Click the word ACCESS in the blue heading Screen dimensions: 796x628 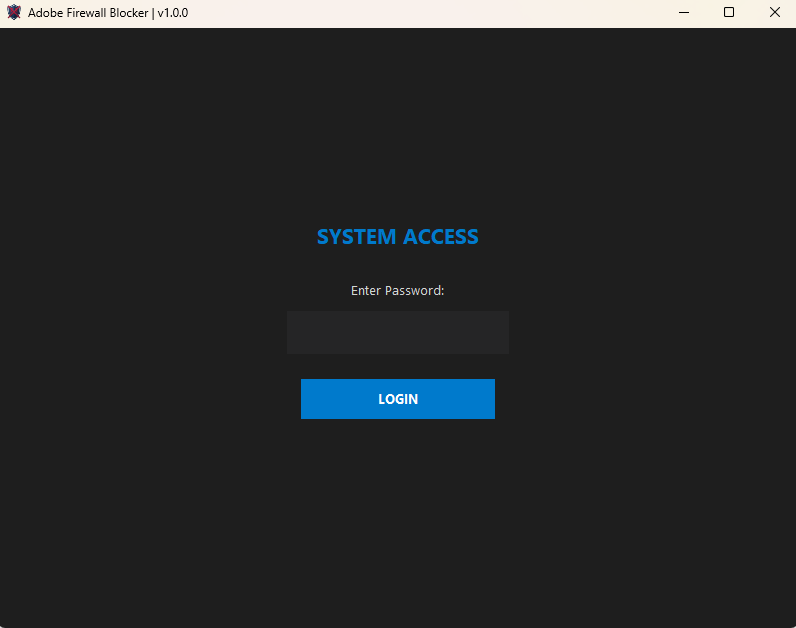point(439,237)
